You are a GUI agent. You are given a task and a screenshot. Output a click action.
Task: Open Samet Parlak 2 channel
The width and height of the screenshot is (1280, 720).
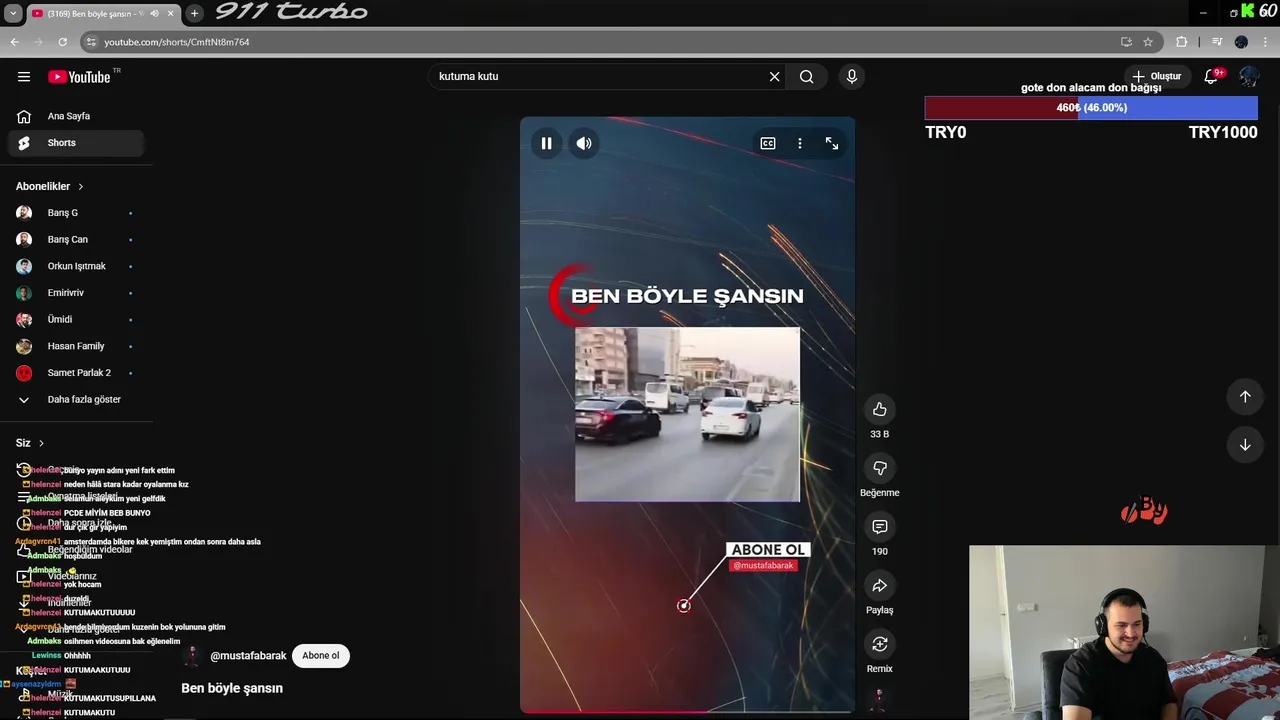(x=76, y=373)
